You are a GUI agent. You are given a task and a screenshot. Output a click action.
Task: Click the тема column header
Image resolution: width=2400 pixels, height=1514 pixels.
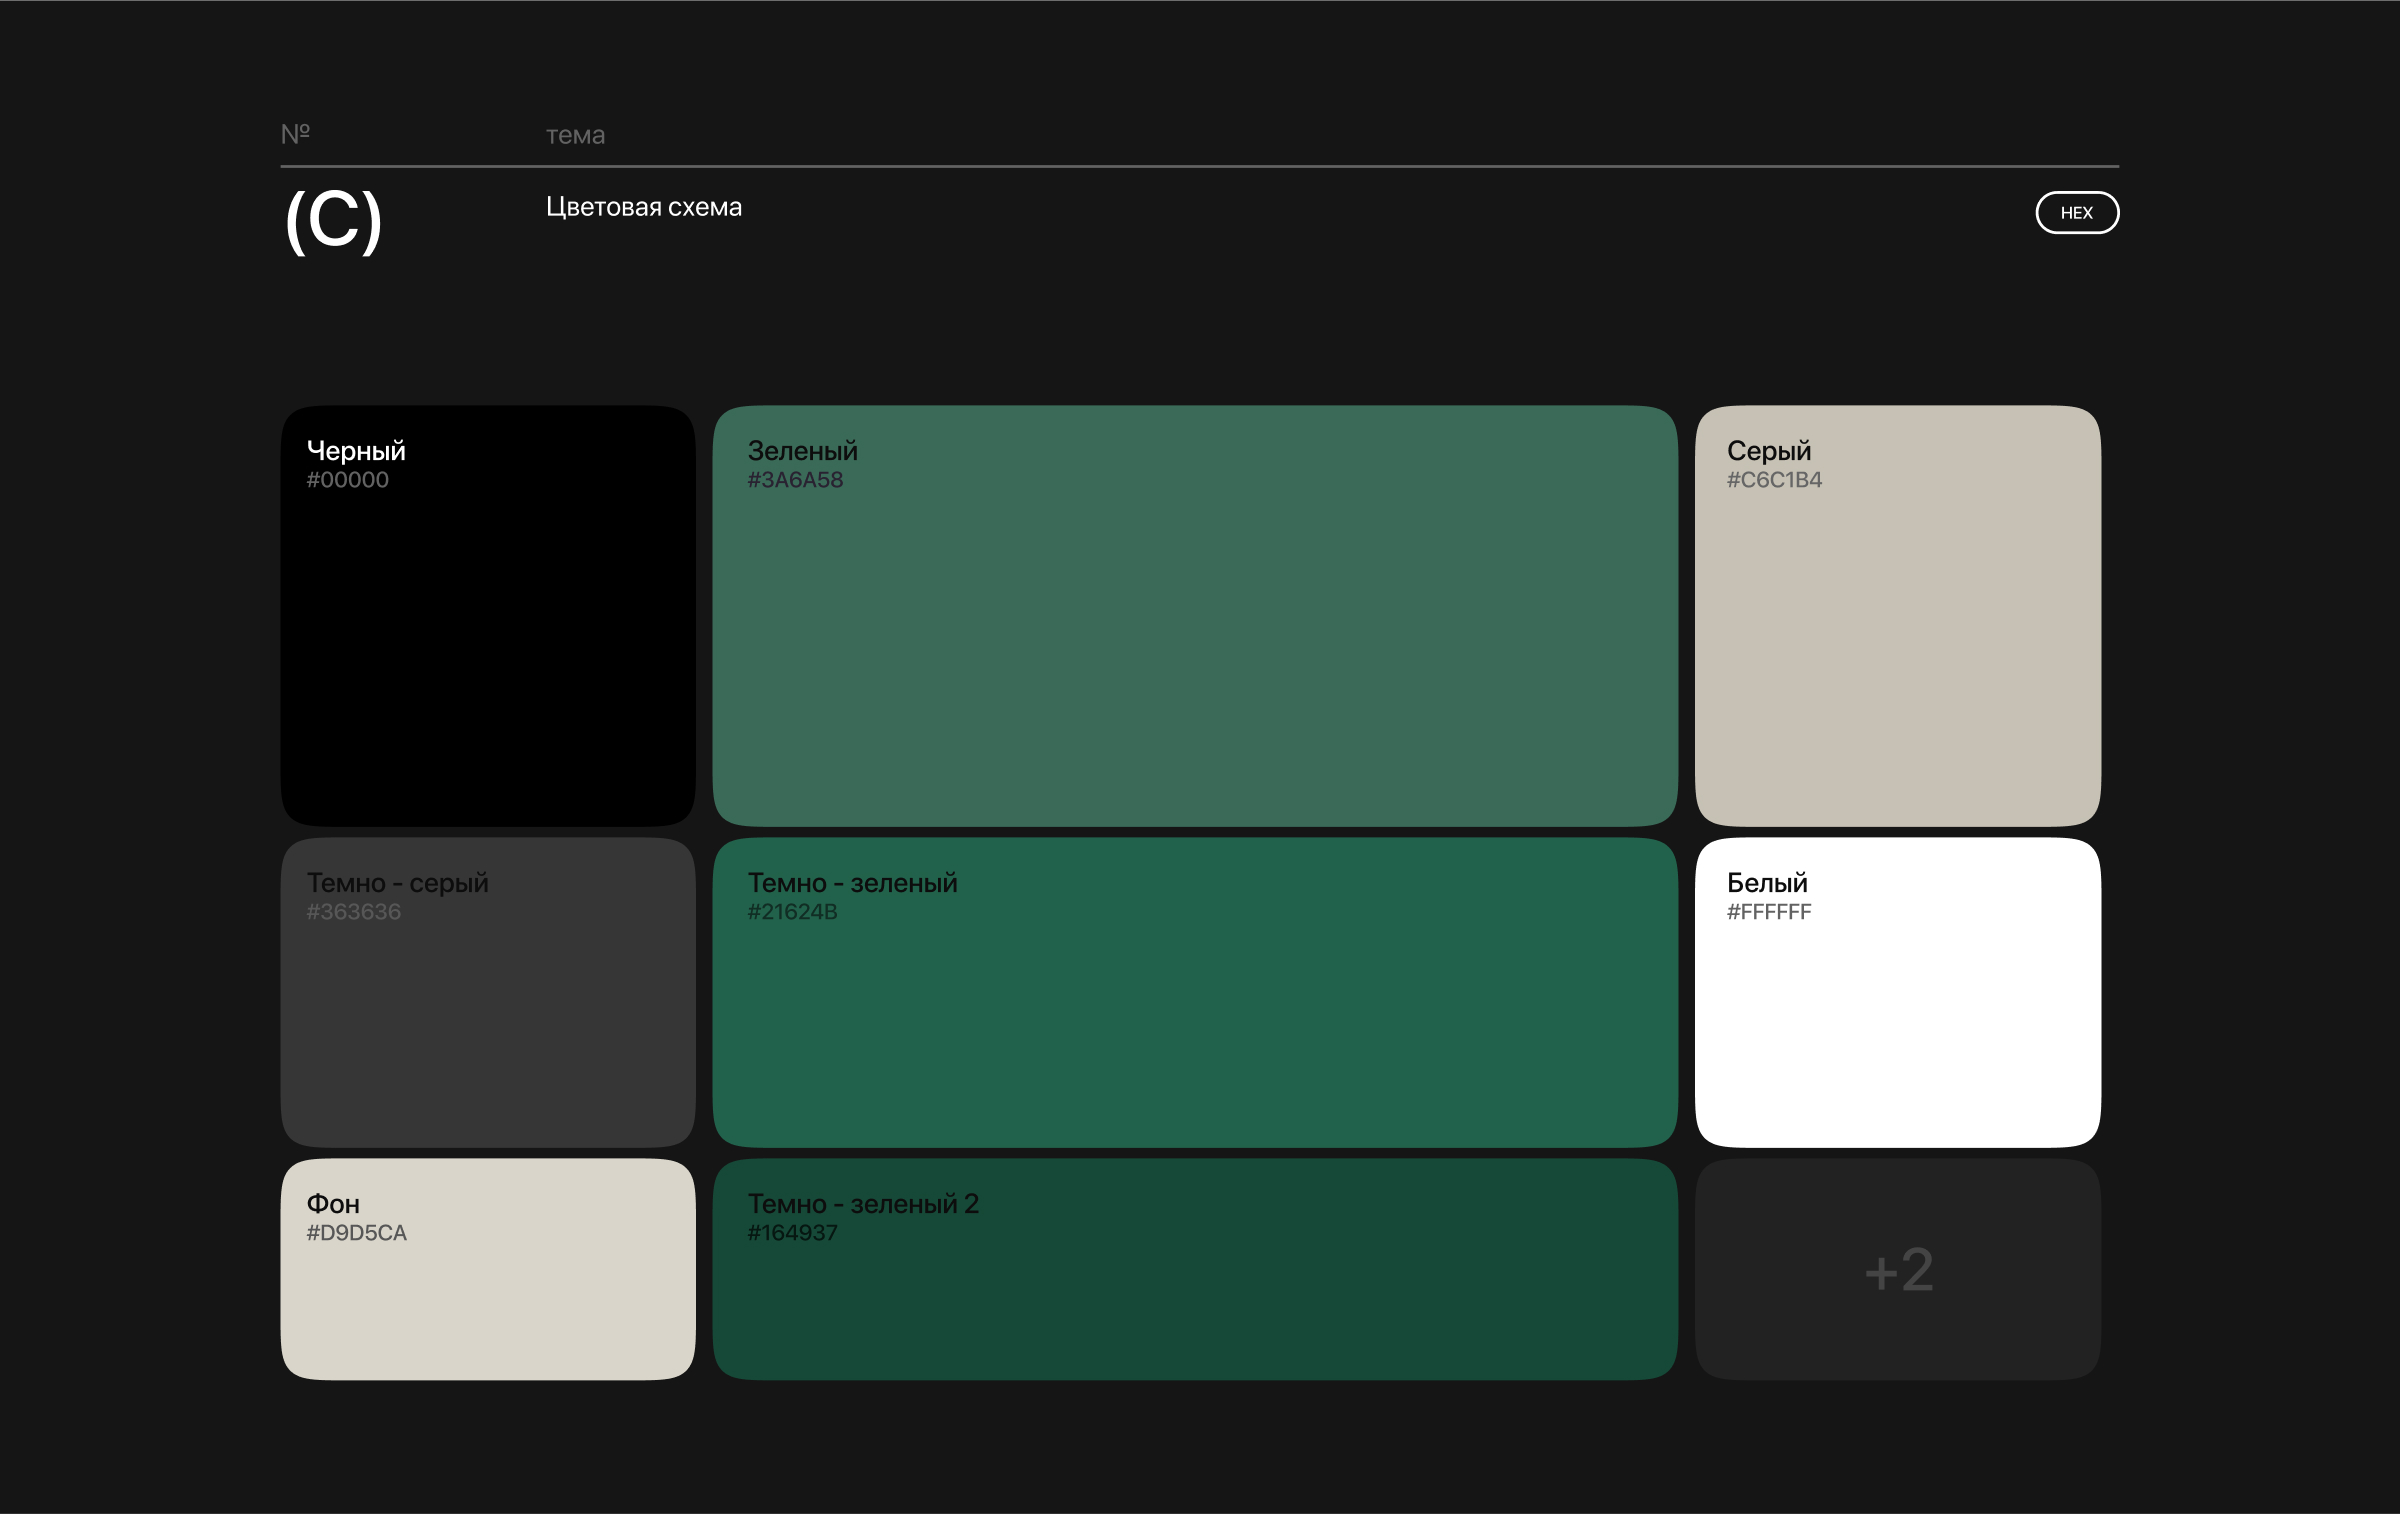click(575, 135)
